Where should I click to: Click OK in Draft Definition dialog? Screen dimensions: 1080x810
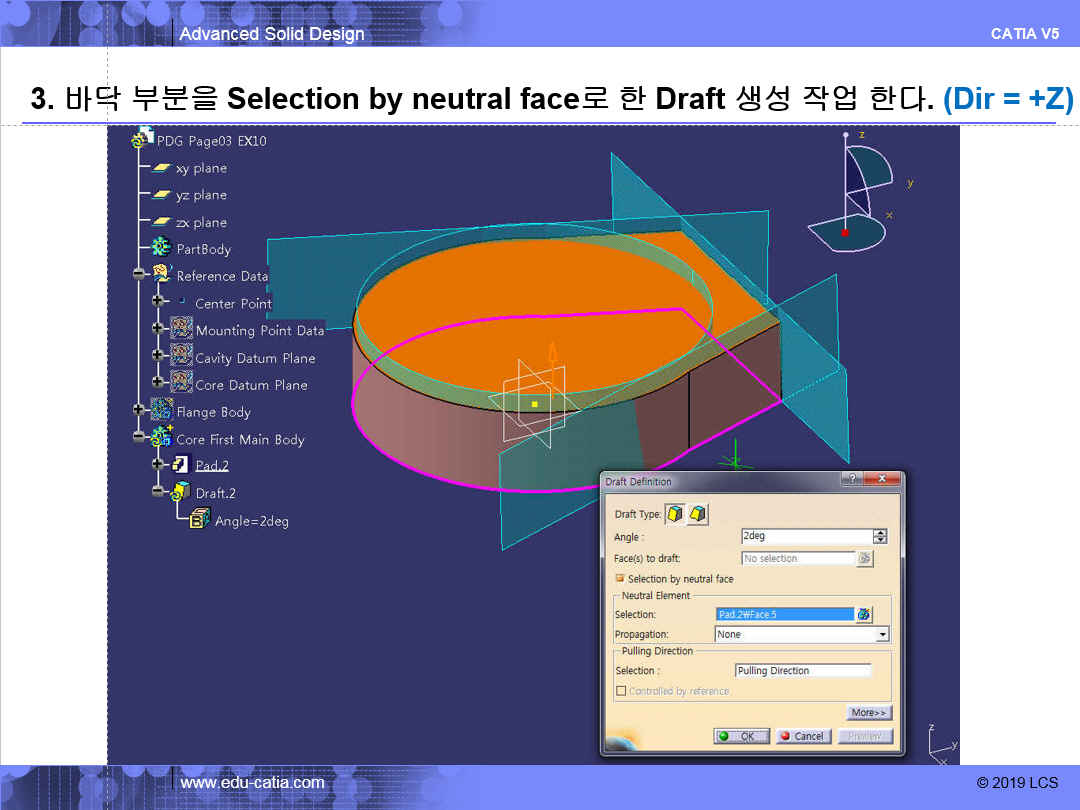point(741,736)
